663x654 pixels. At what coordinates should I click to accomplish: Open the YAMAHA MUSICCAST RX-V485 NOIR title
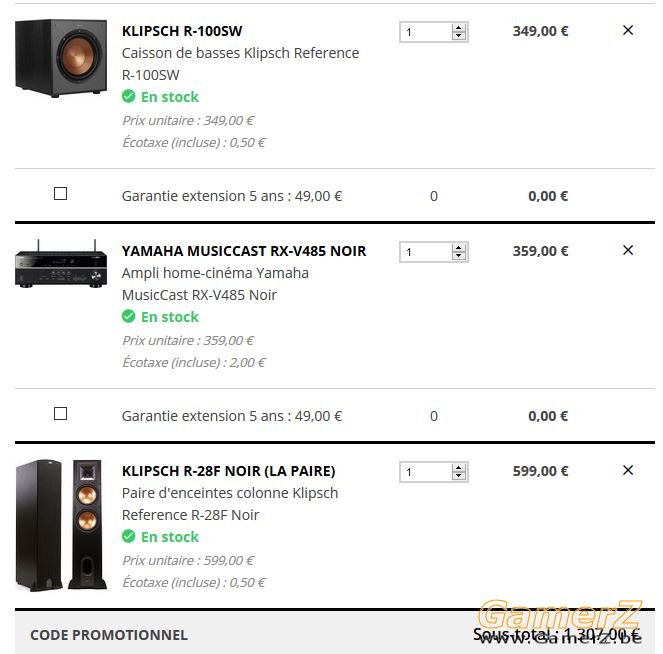244,251
